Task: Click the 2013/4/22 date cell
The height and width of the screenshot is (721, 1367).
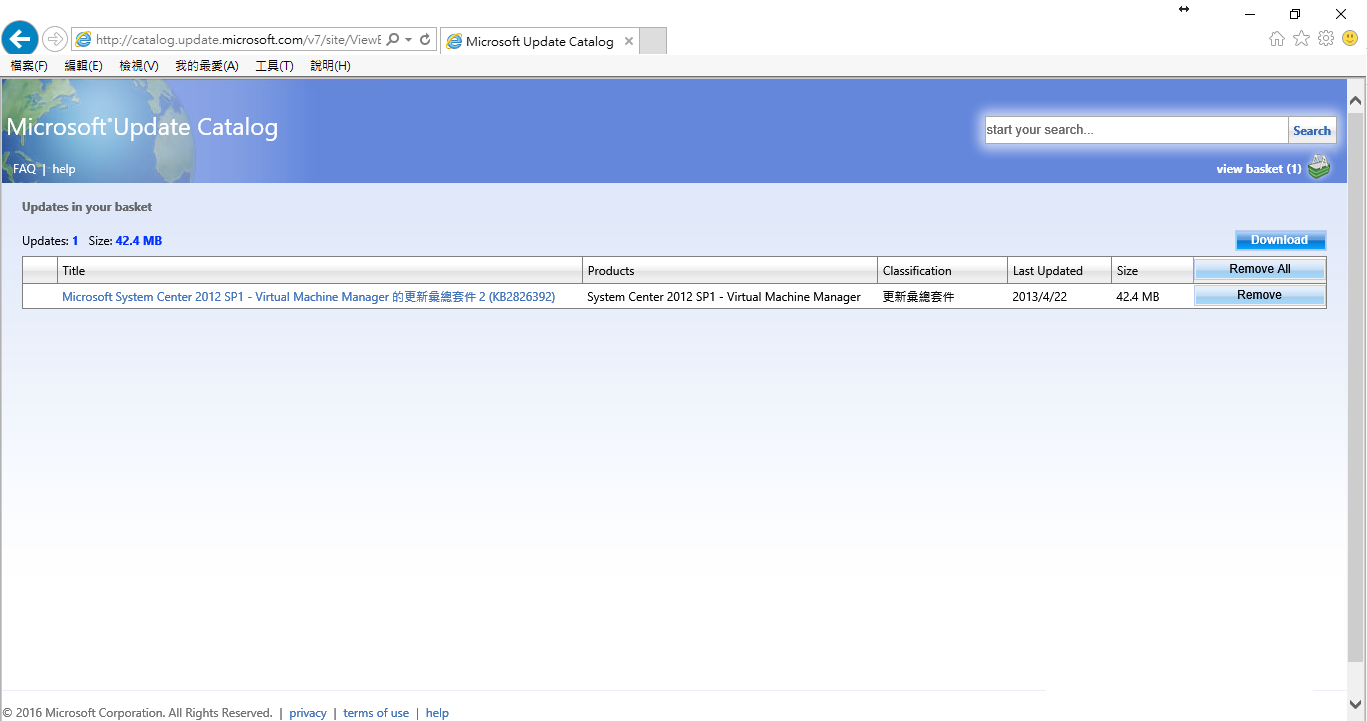Action: coord(1040,297)
